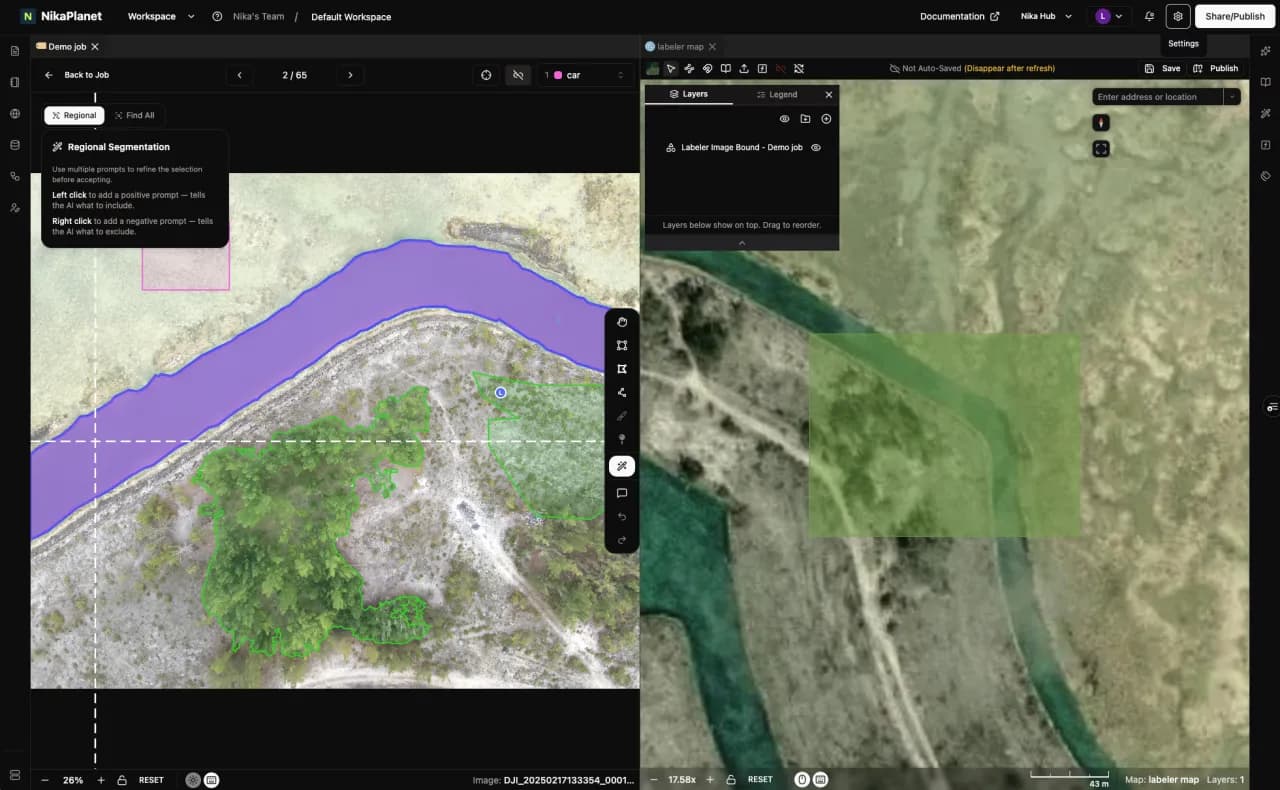Expand the address search options dropdown

coord(1232,97)
